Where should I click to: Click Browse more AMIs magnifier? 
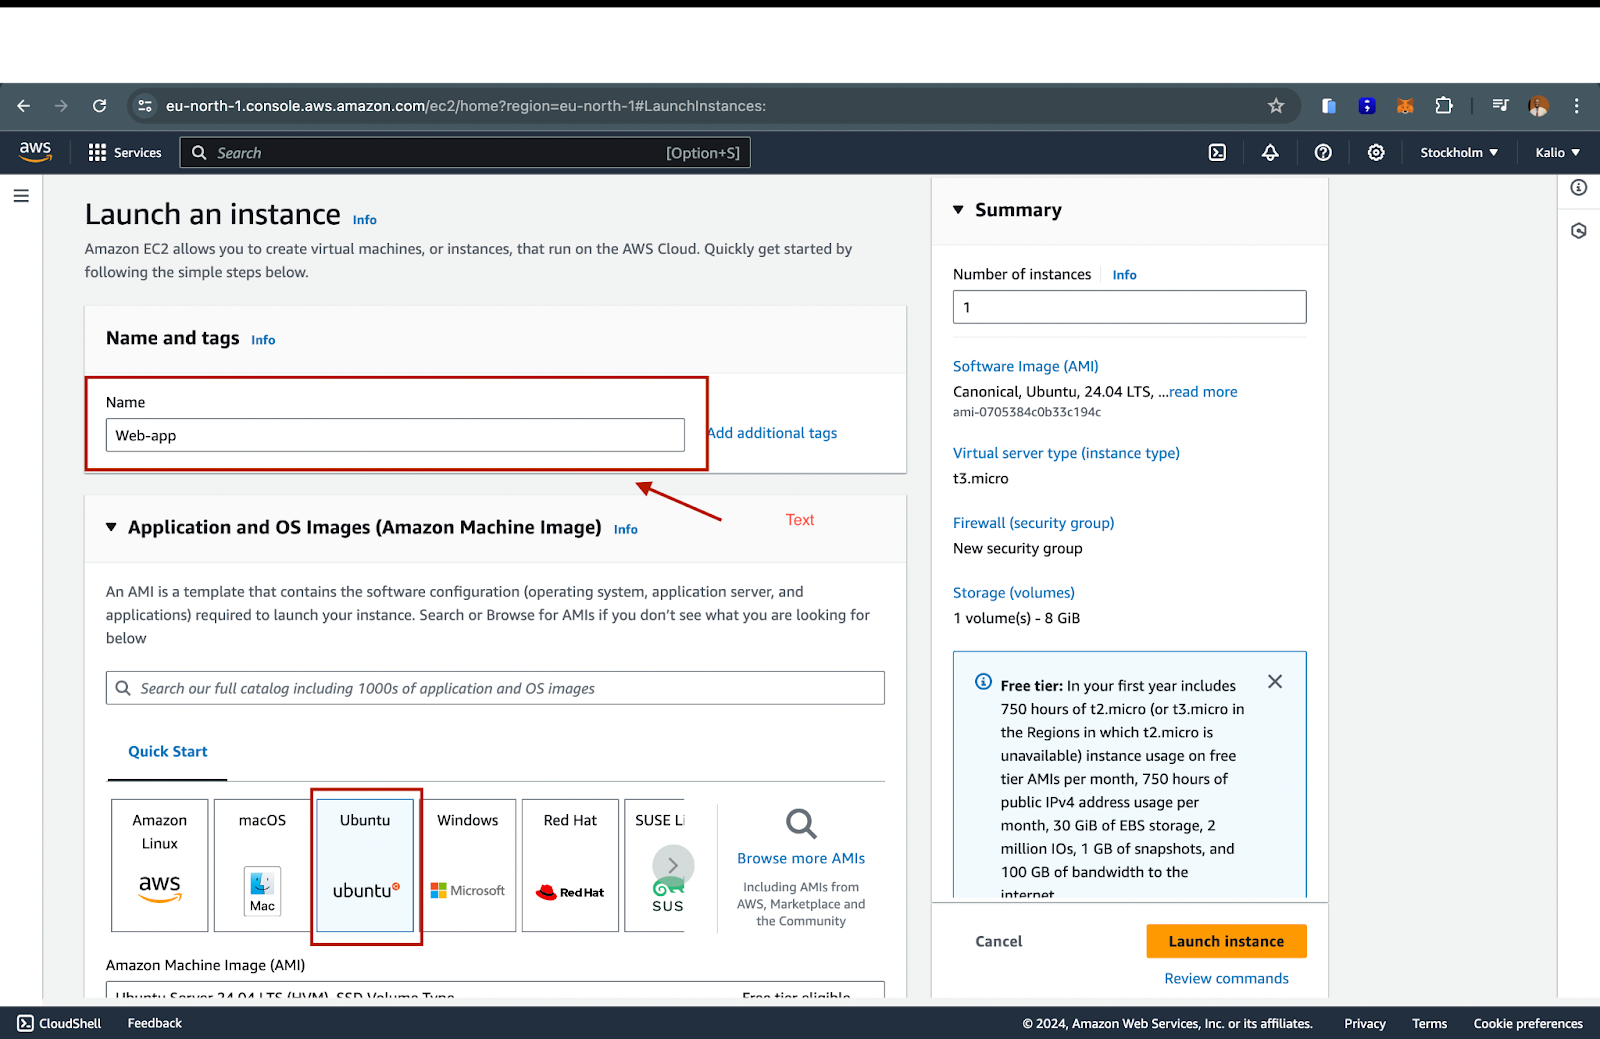click(801, 824)
